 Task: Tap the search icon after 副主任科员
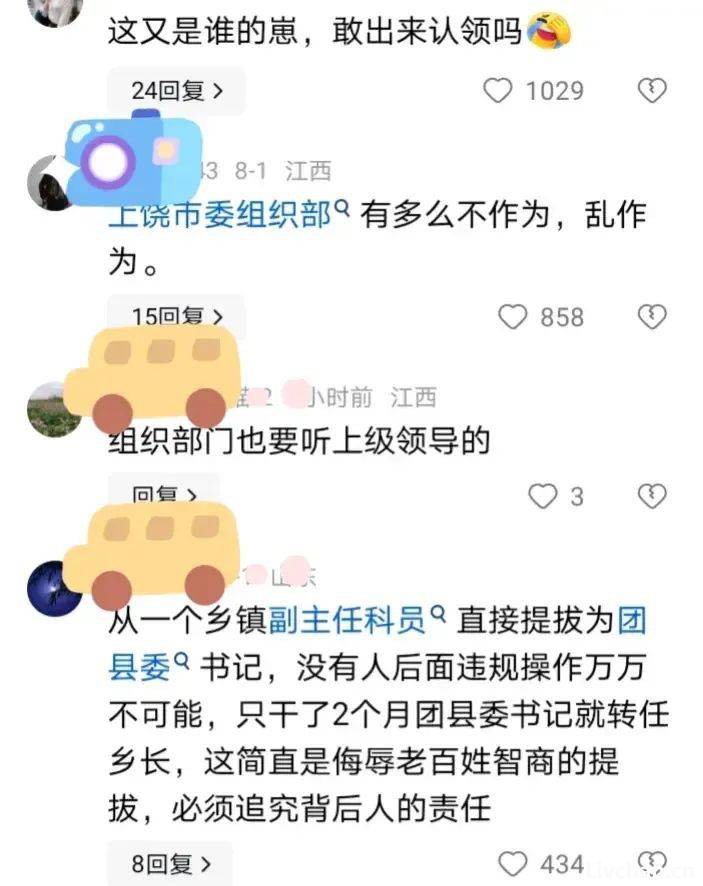tap(437, 614)
